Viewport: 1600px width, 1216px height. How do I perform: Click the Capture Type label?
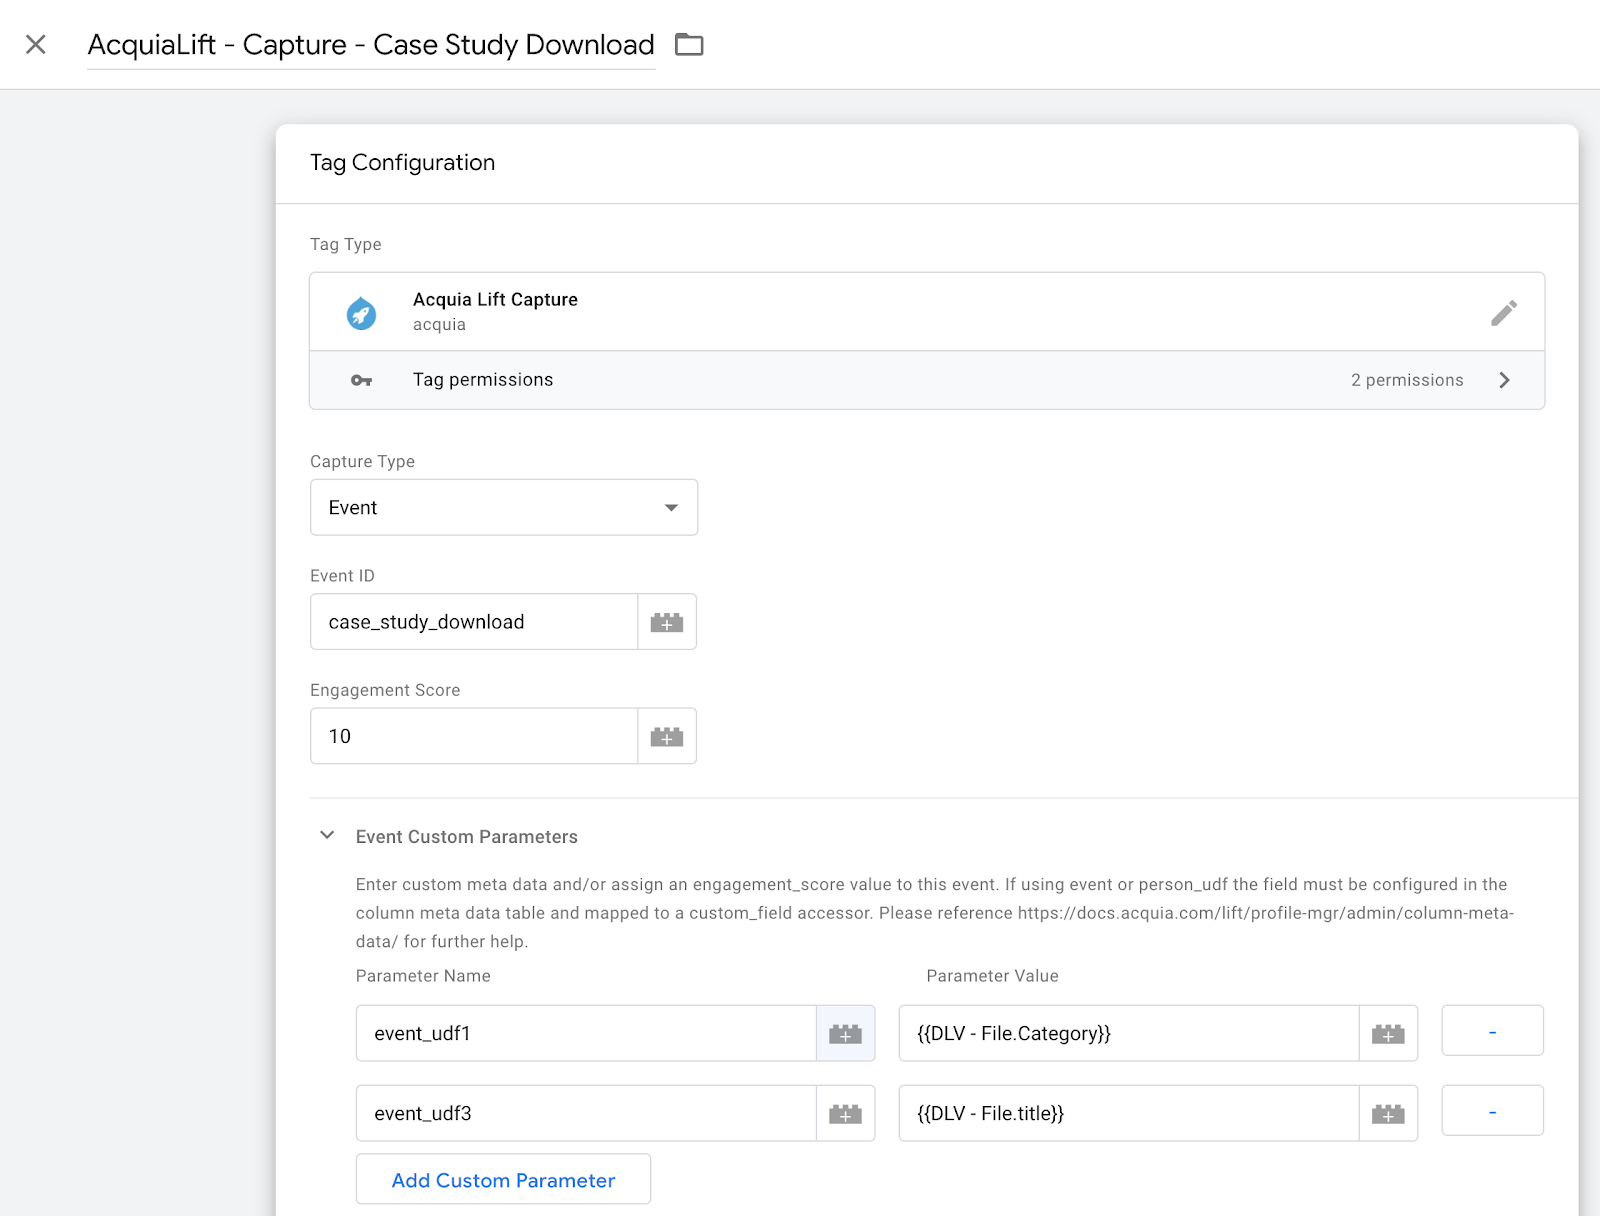tap(362, 462)
